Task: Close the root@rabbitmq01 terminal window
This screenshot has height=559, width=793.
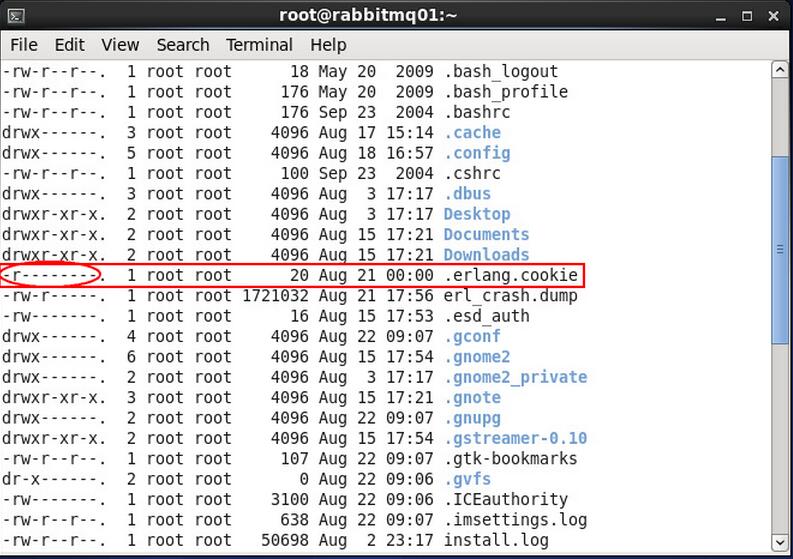Action: point(771,16)
